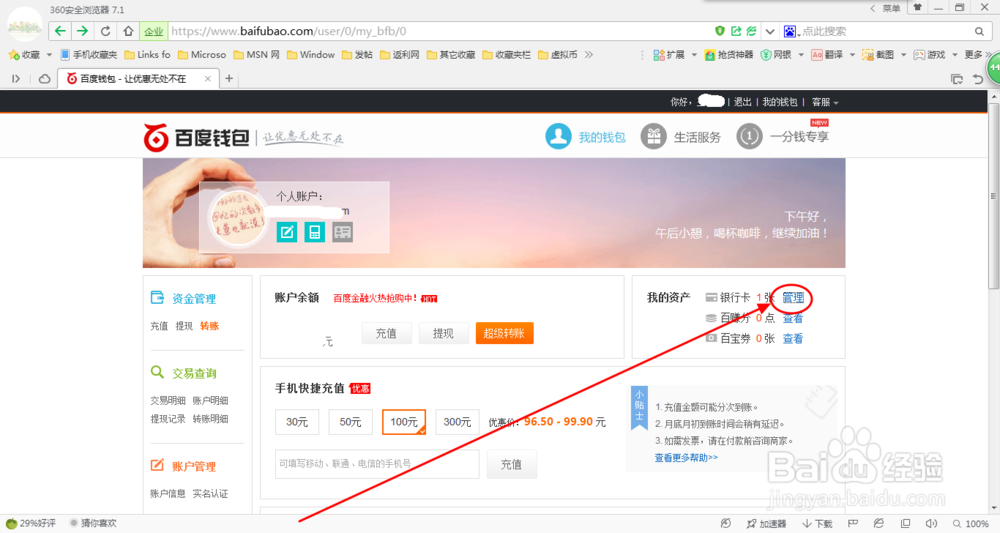
Task: Click 提现 button in 账户余额 panel
Action: tap(443, 333)
